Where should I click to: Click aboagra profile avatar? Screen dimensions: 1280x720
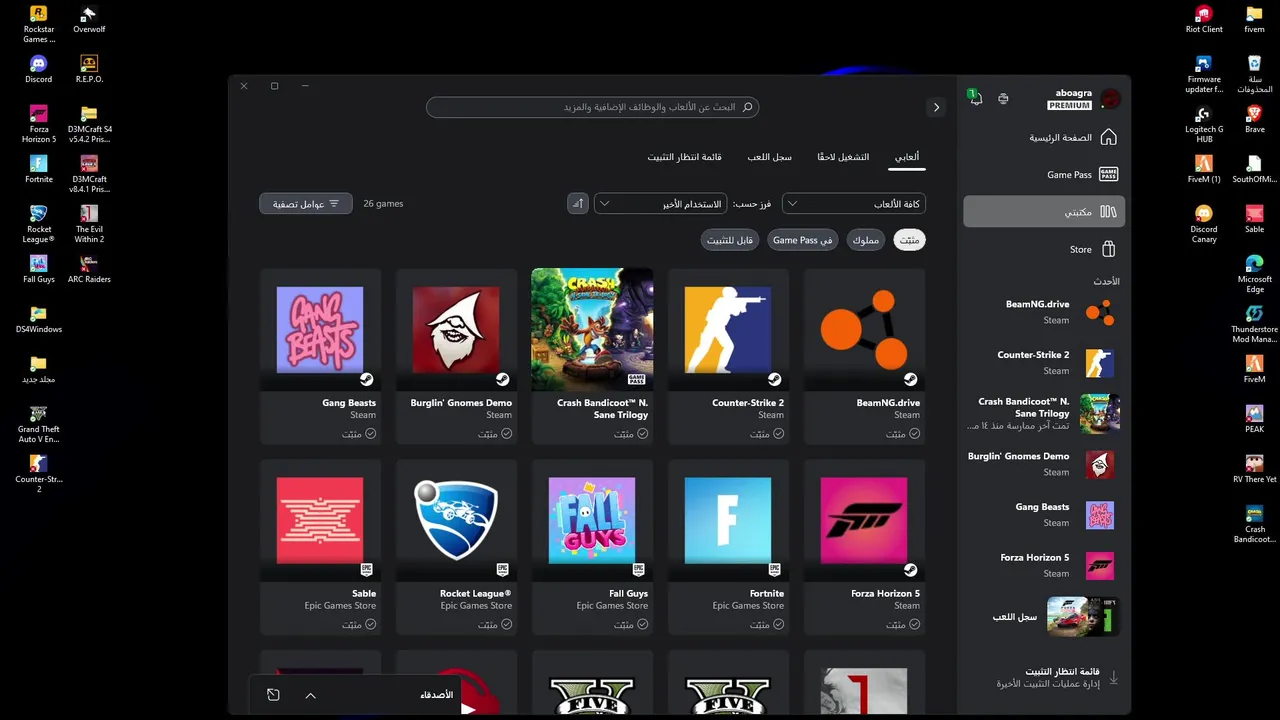tap(1110, 99)
